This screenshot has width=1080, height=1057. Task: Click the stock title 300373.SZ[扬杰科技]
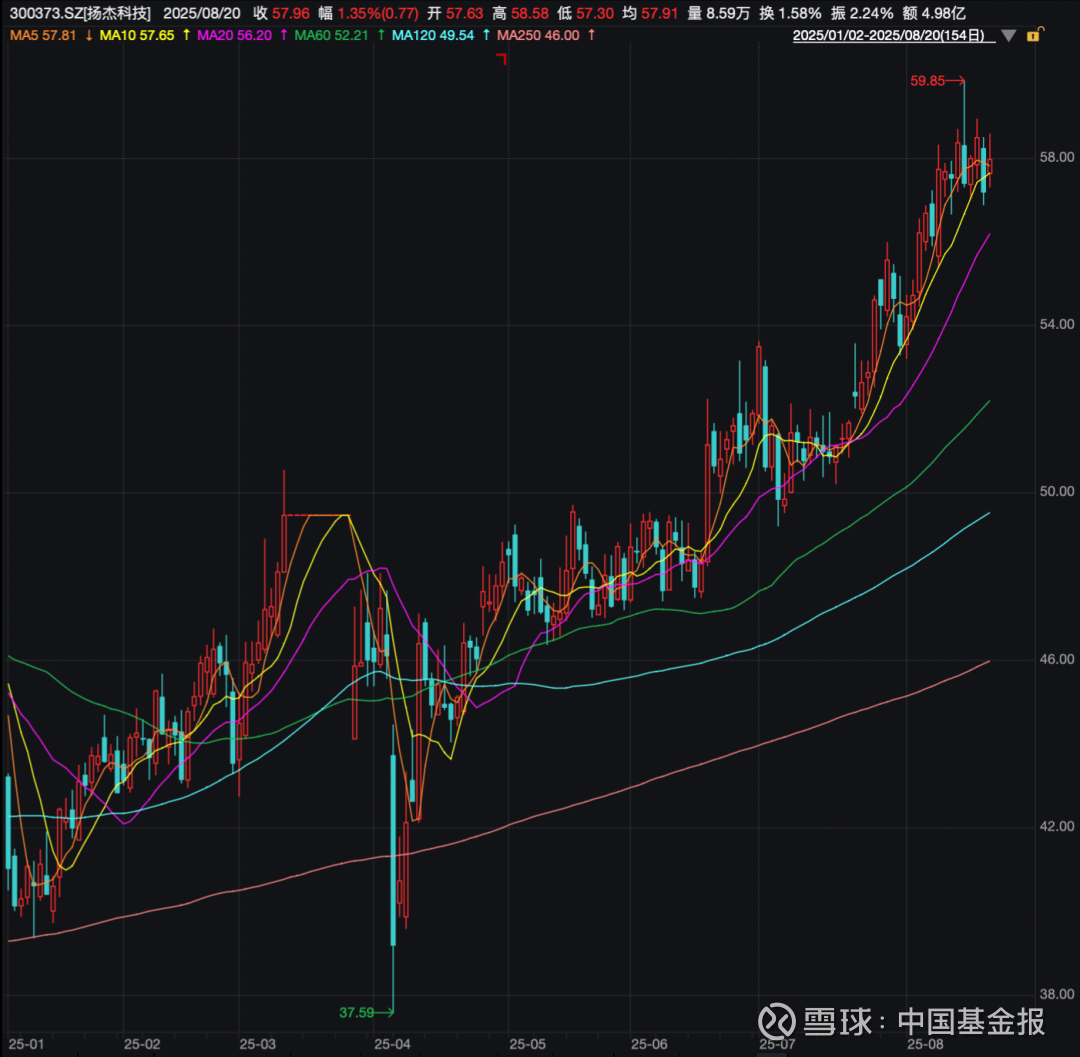tap(80, 13)
